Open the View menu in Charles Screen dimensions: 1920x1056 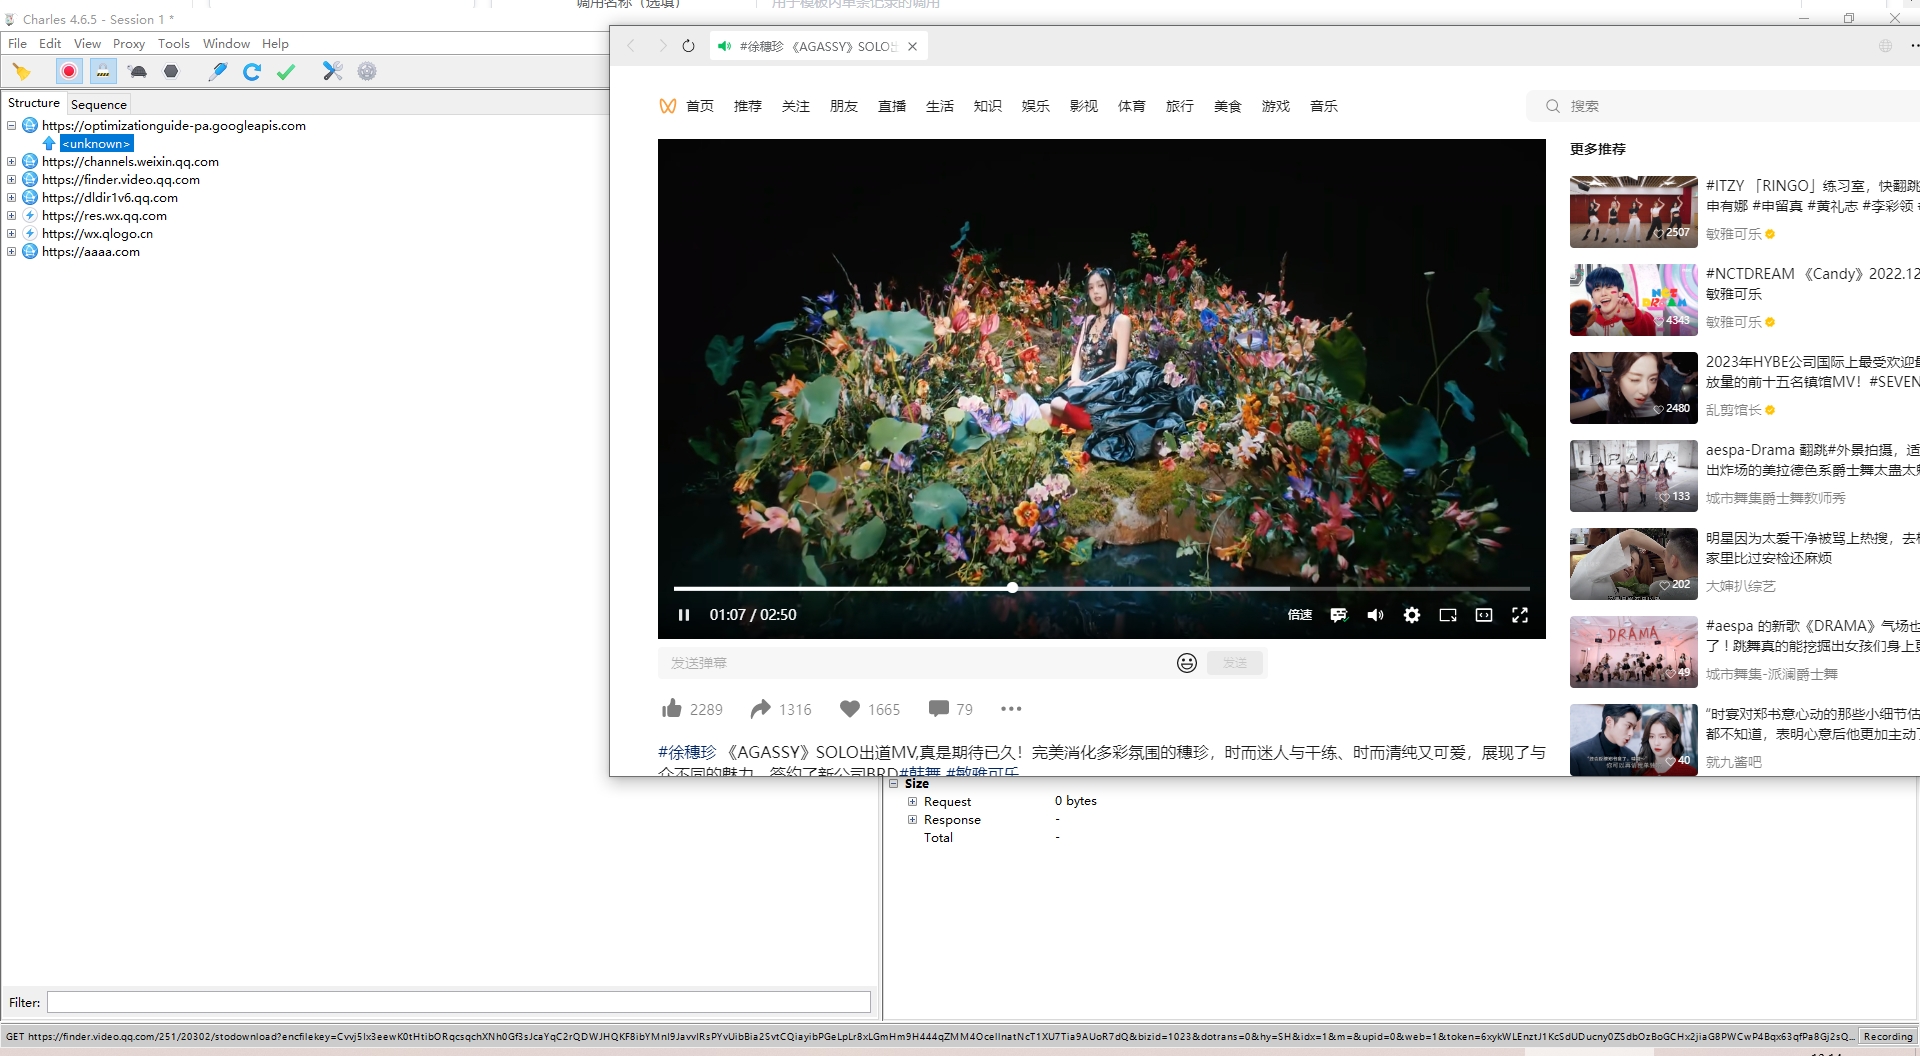point(87,43)
